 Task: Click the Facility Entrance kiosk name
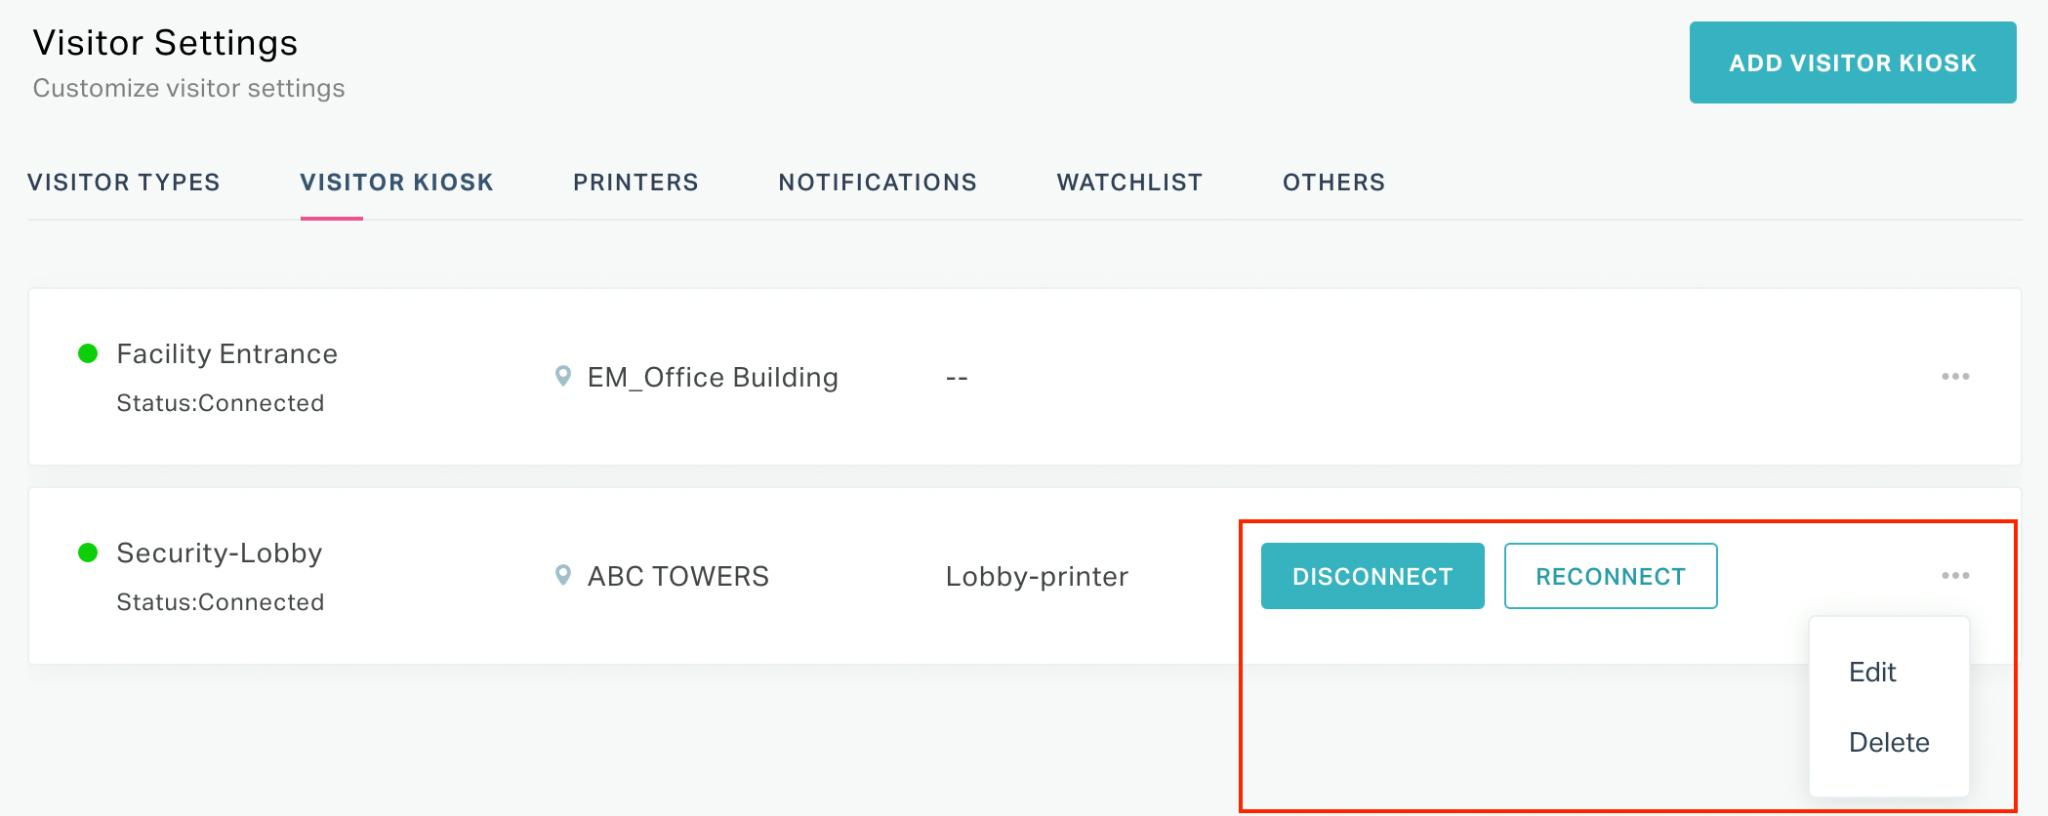[227, 354]
